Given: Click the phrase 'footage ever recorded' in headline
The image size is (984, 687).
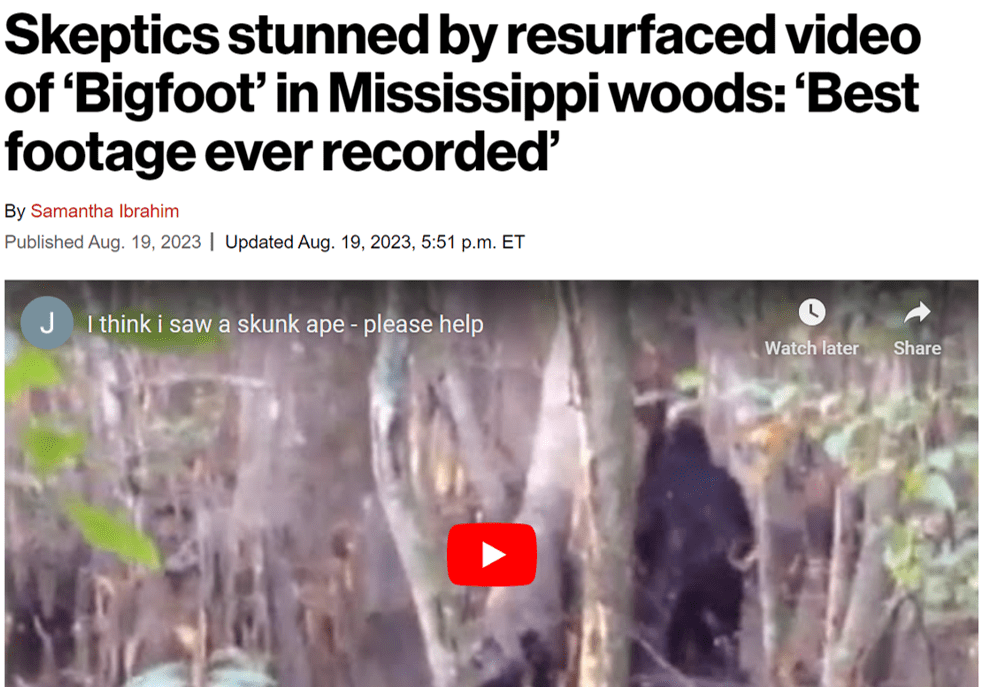Looking at the screenshot, I should [276, 152].
